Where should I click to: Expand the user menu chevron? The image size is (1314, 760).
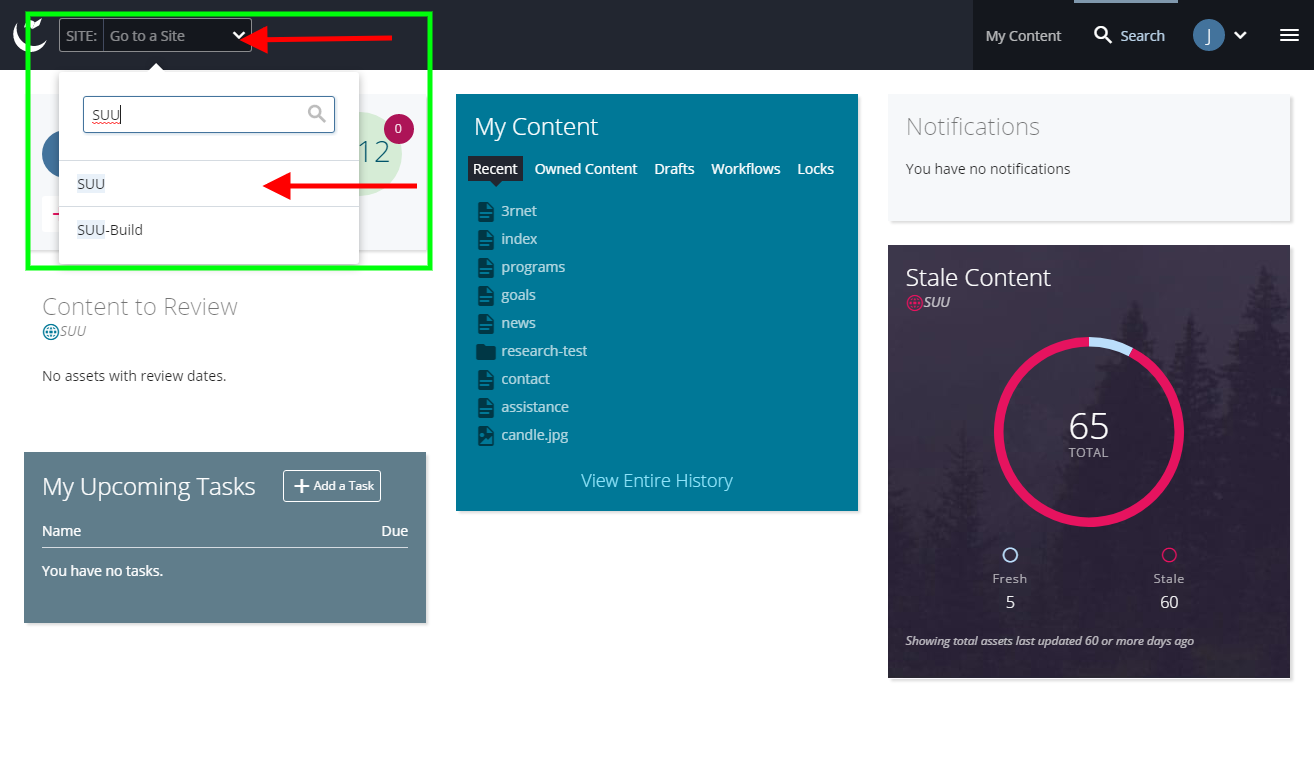(1240, 36)
